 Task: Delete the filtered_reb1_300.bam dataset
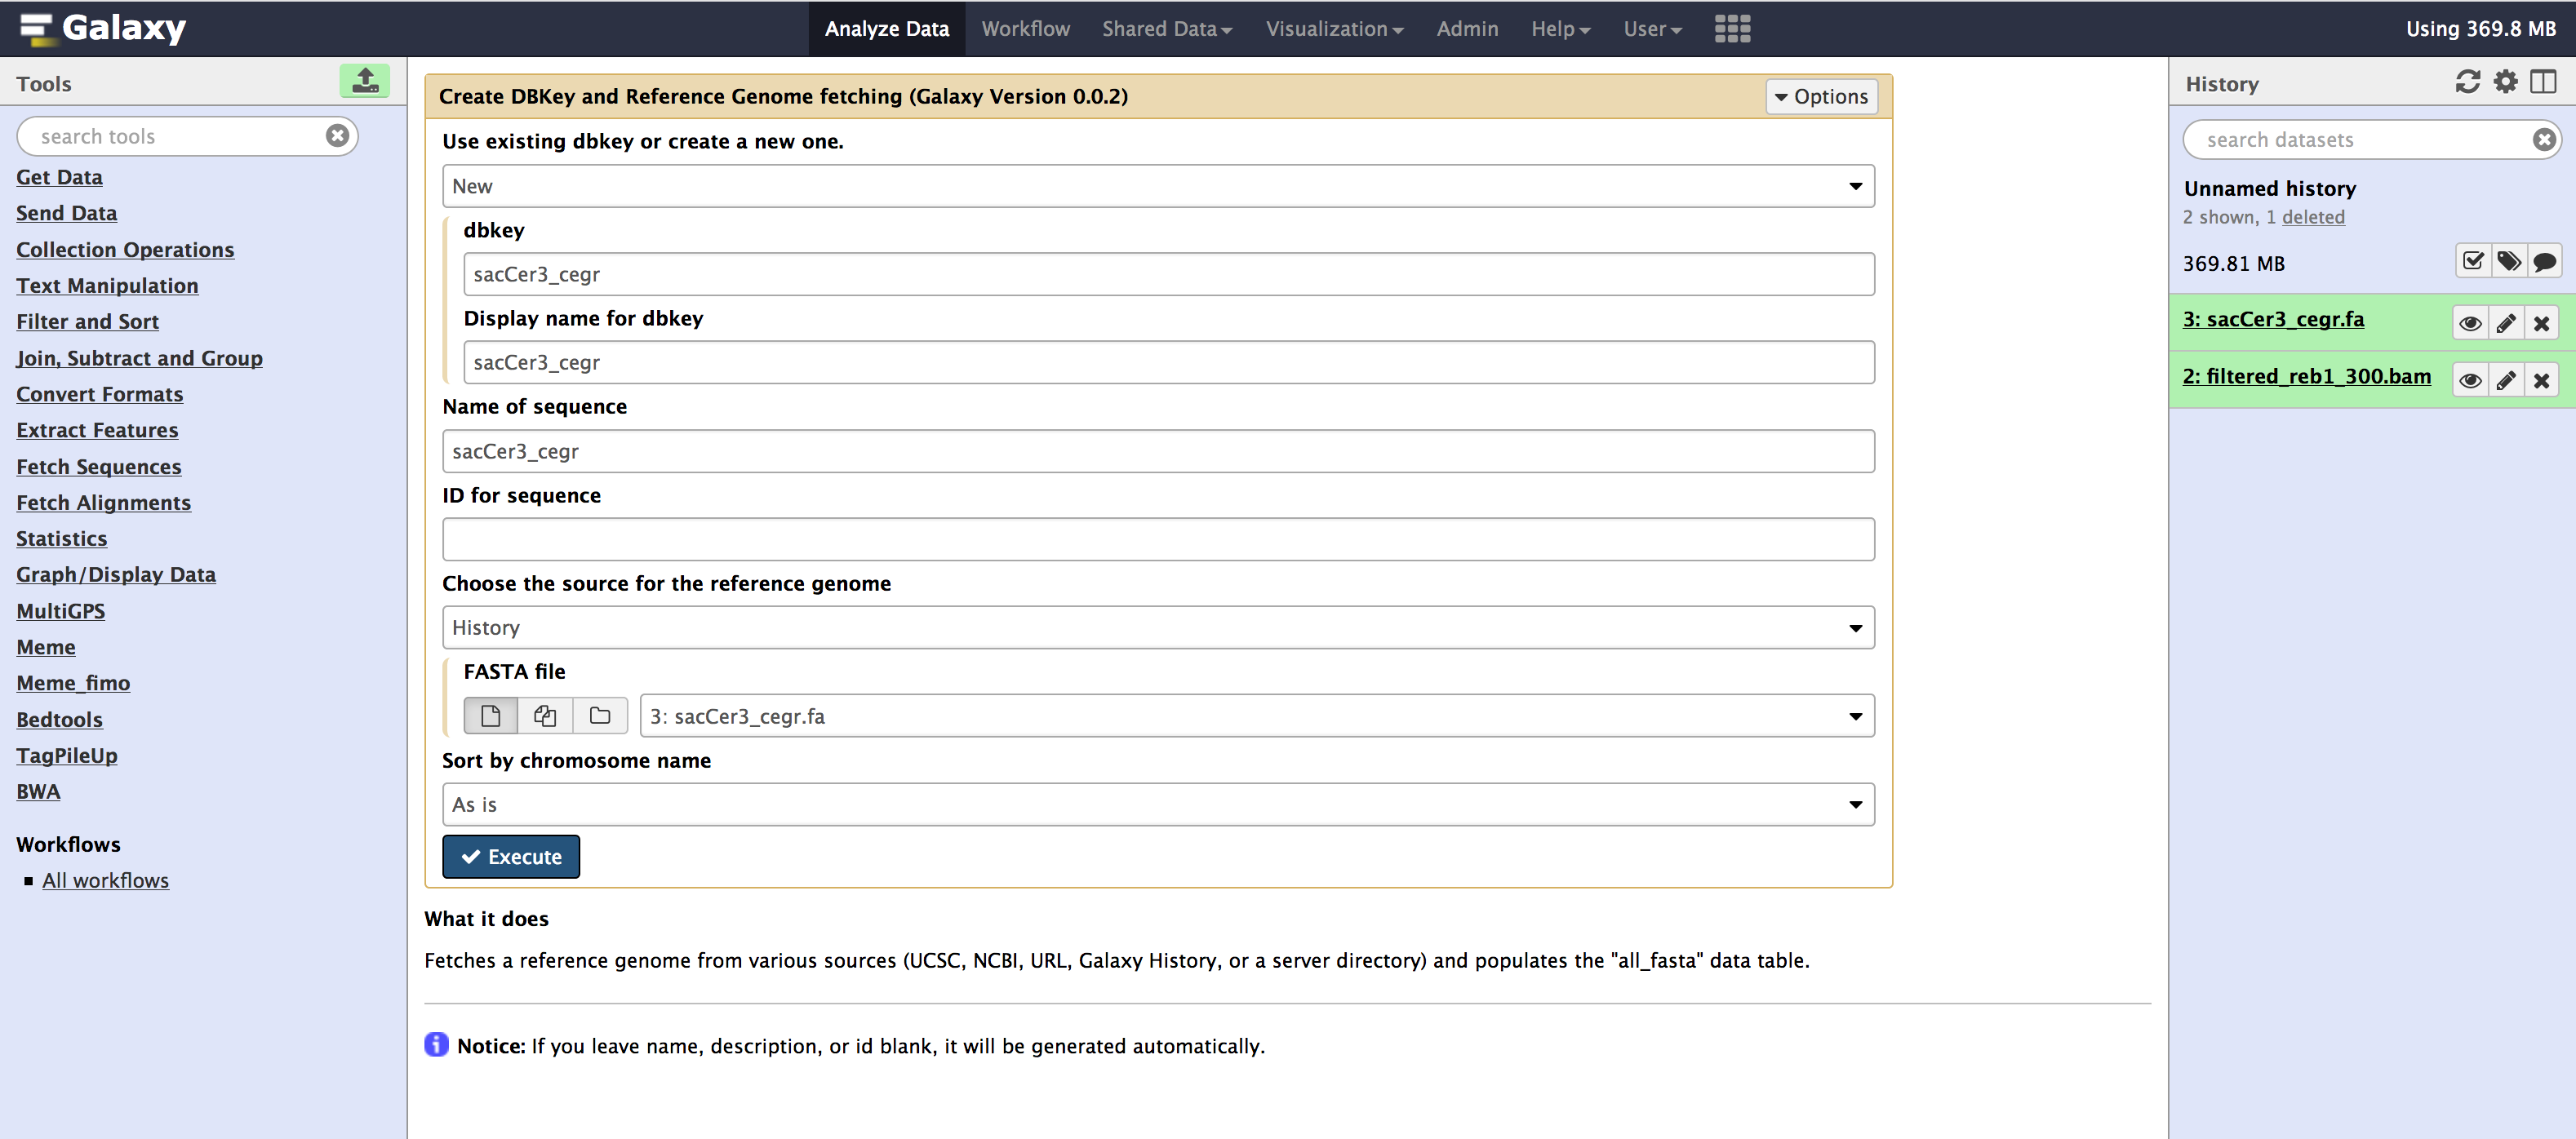2541,380
